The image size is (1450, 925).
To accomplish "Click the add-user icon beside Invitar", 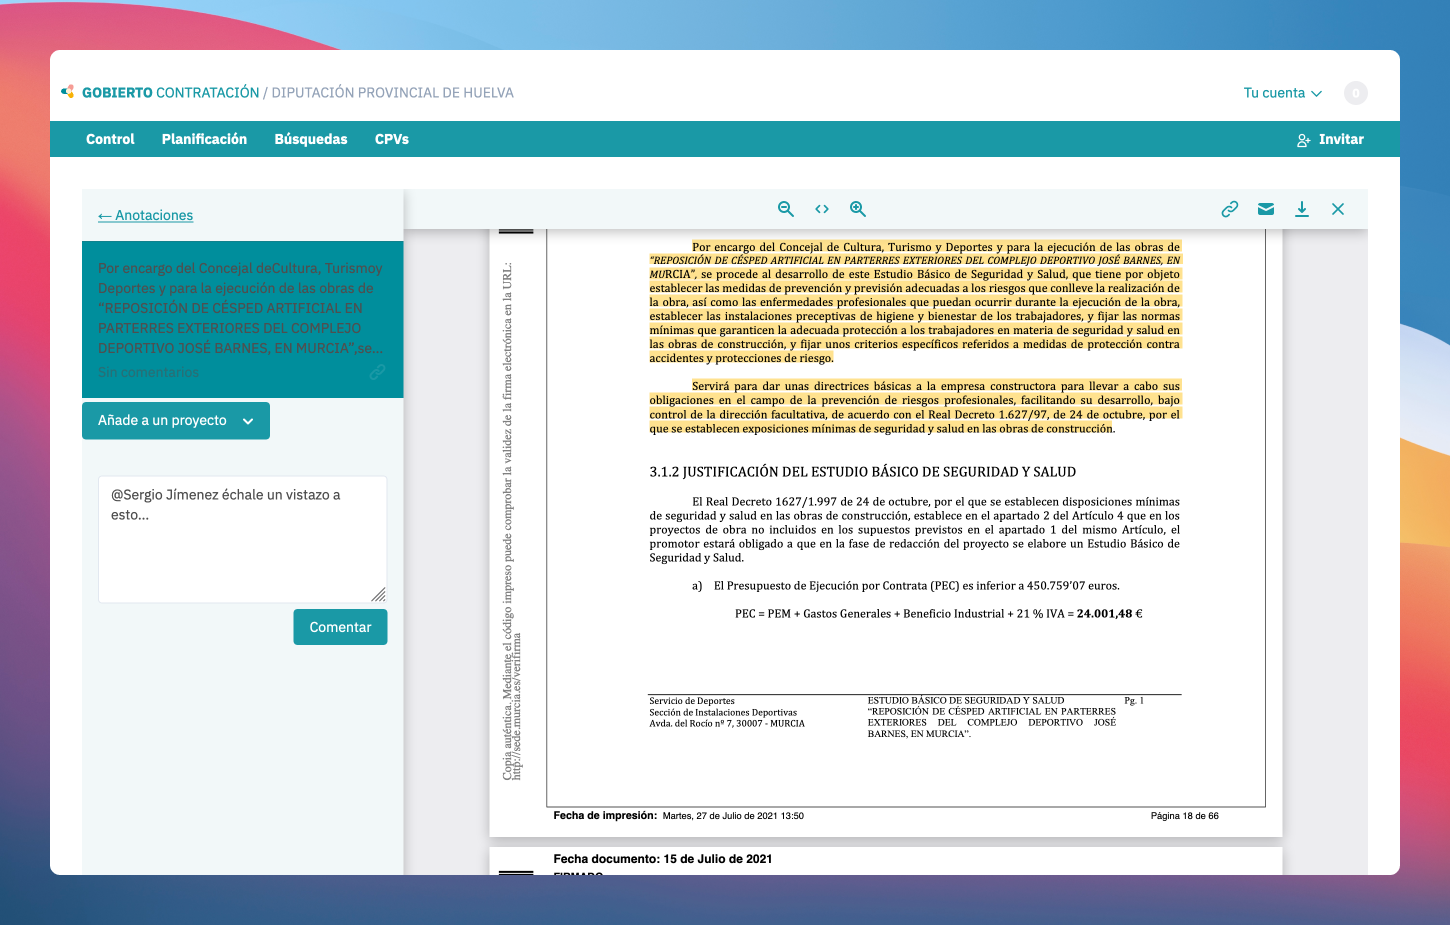I will pyautogui.click(x=1304, y=140).
